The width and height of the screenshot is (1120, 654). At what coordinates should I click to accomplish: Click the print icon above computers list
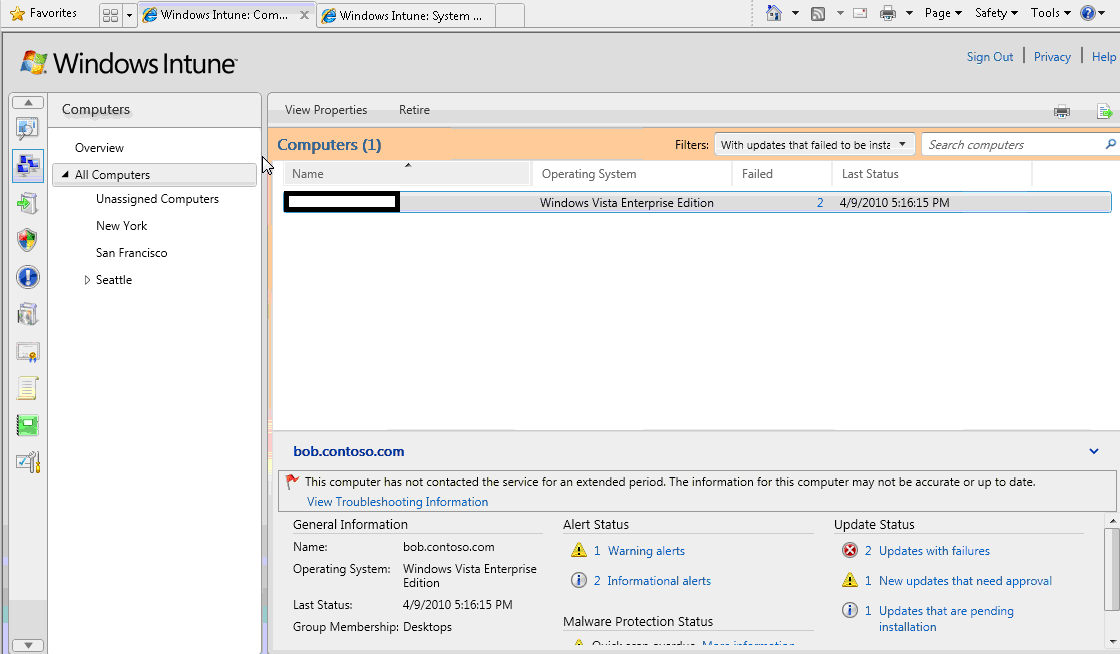[1062, 111]
